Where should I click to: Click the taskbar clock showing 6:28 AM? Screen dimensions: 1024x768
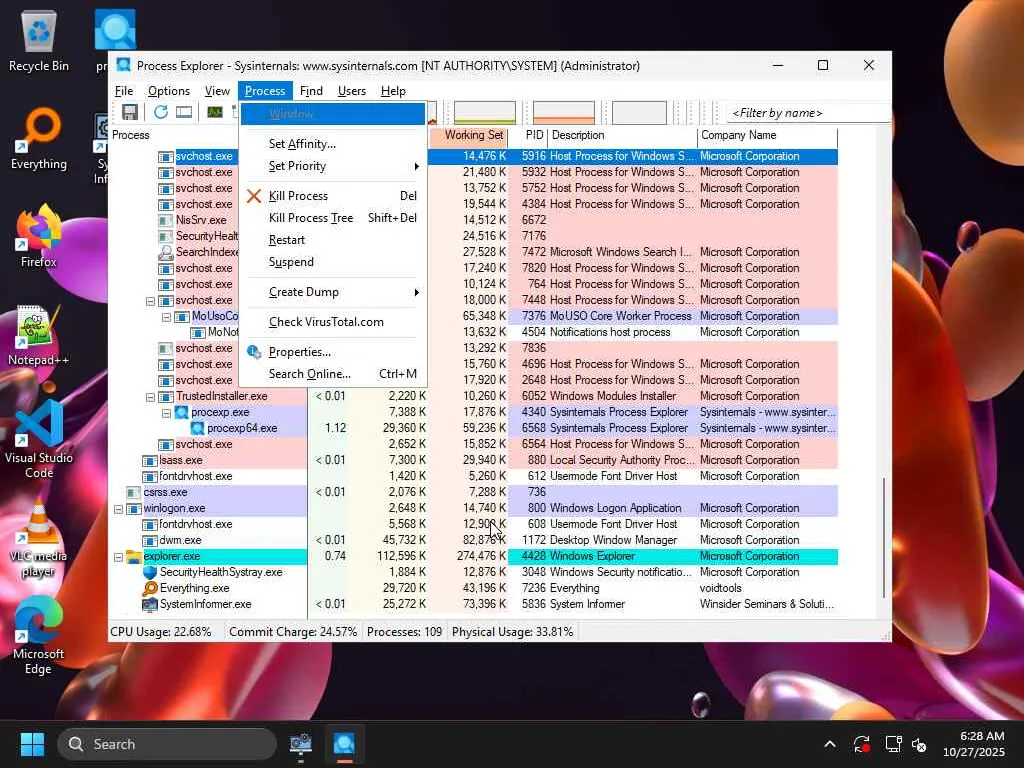point(974,744)
